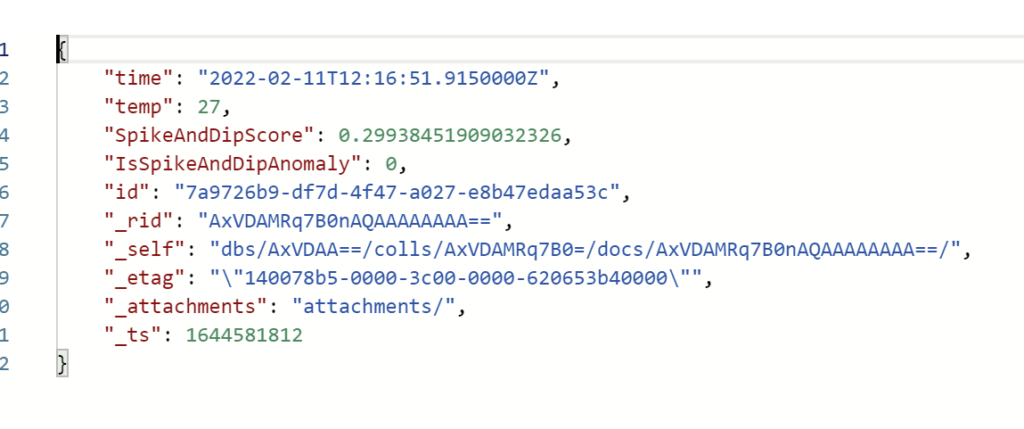Click the "id" property key
Screen dimensions: 1024x429
pos(127,193)
